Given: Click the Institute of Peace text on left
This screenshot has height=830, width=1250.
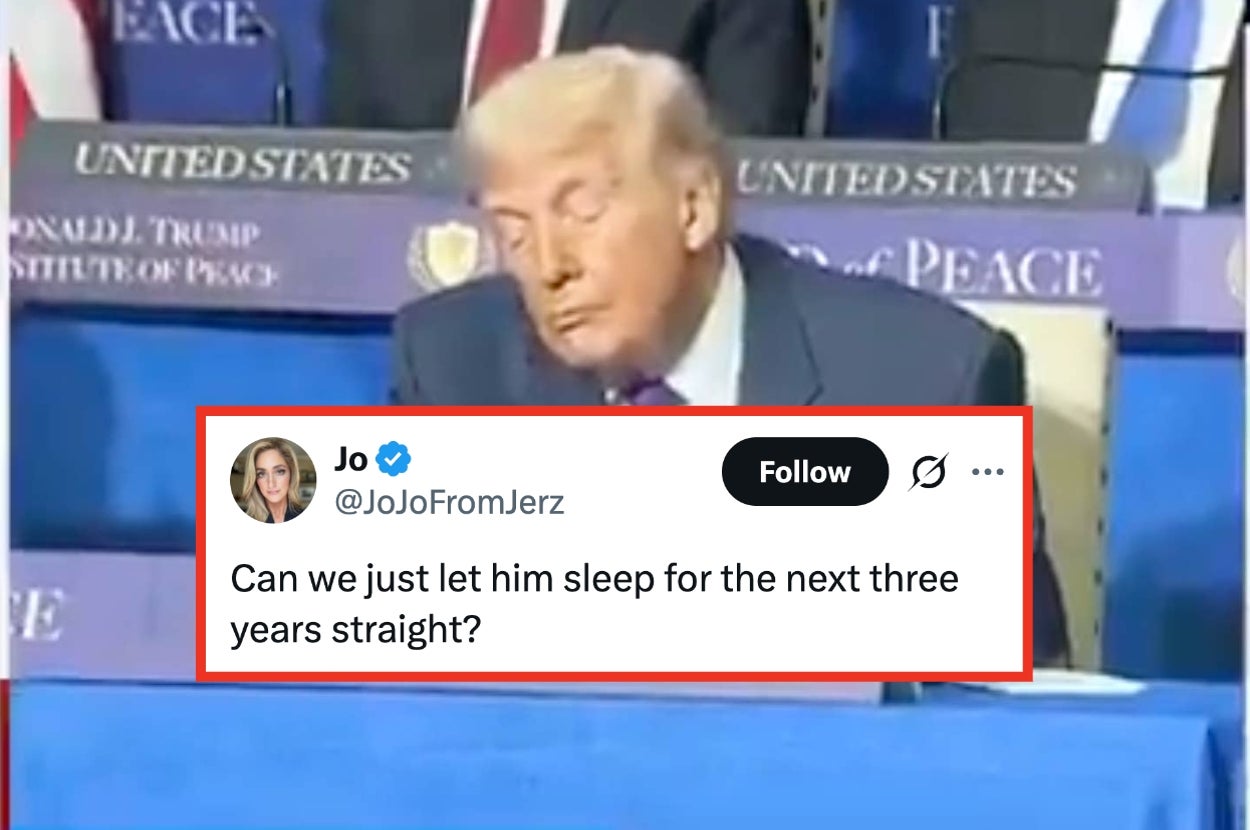Looking at the screenshot, I should click(x=145, y=271).
